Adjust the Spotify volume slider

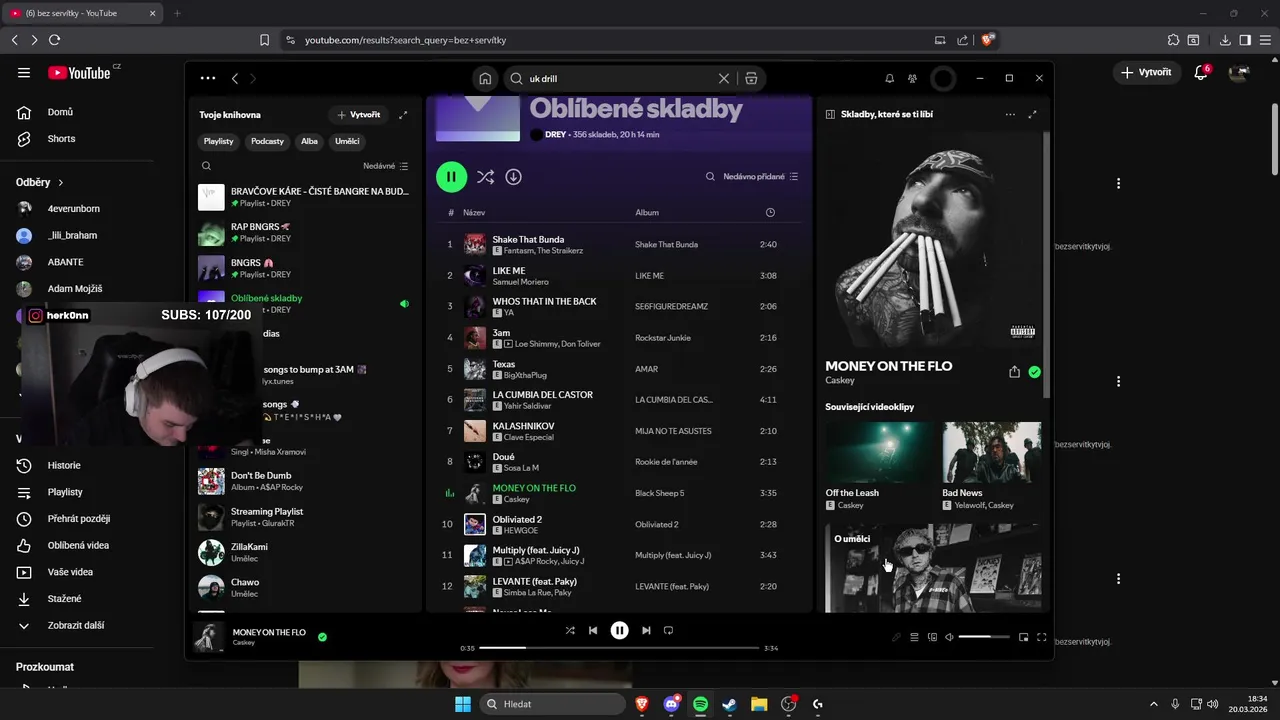point(984,637)
